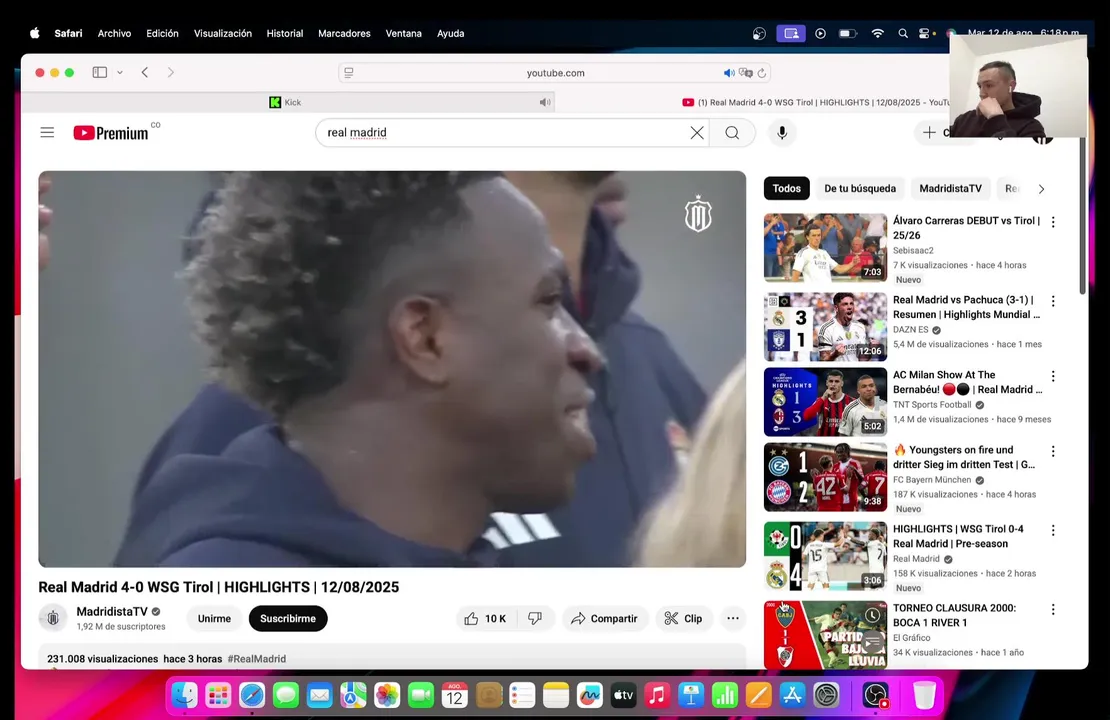1110x720 pixels.
Task: Open AC Milan Show At The Bernabéu title
Action: 967,382
